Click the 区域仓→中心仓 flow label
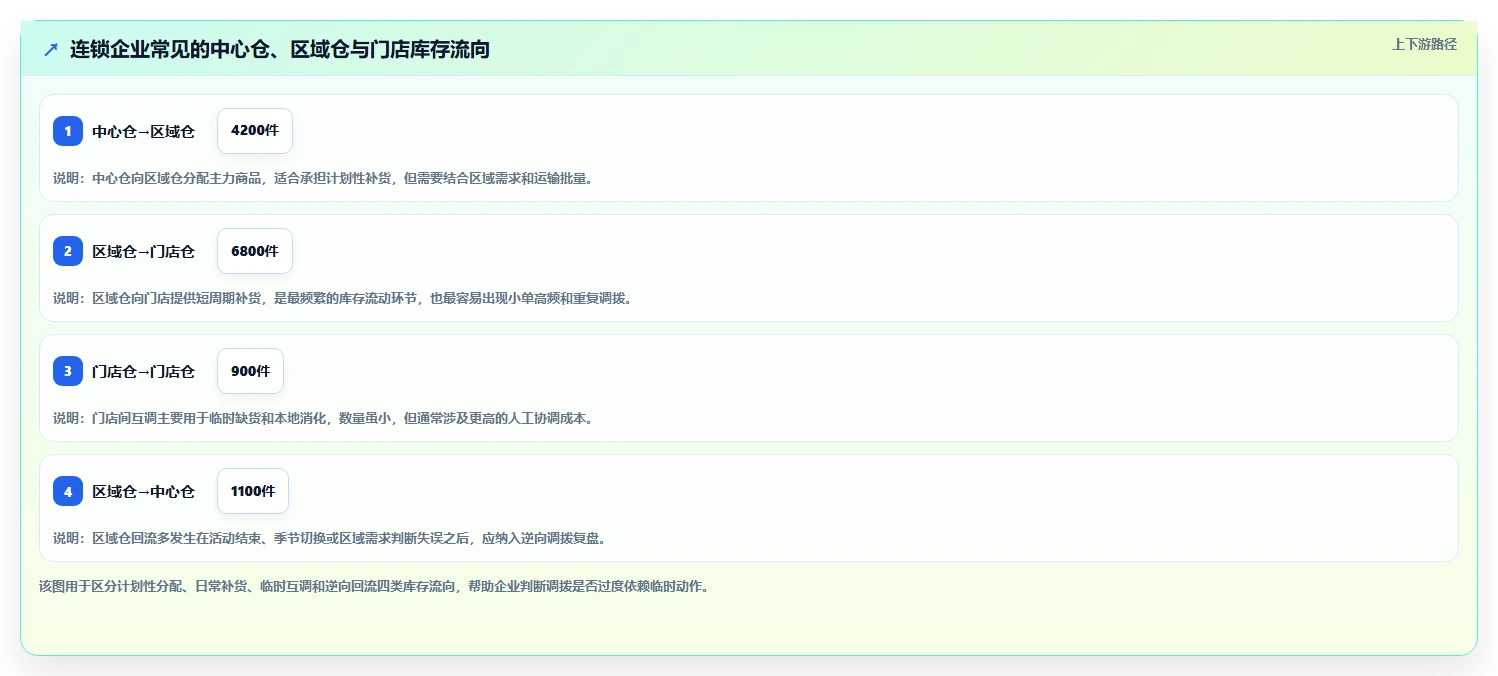This screenshot has height=676, width=1498. (144, 491)
